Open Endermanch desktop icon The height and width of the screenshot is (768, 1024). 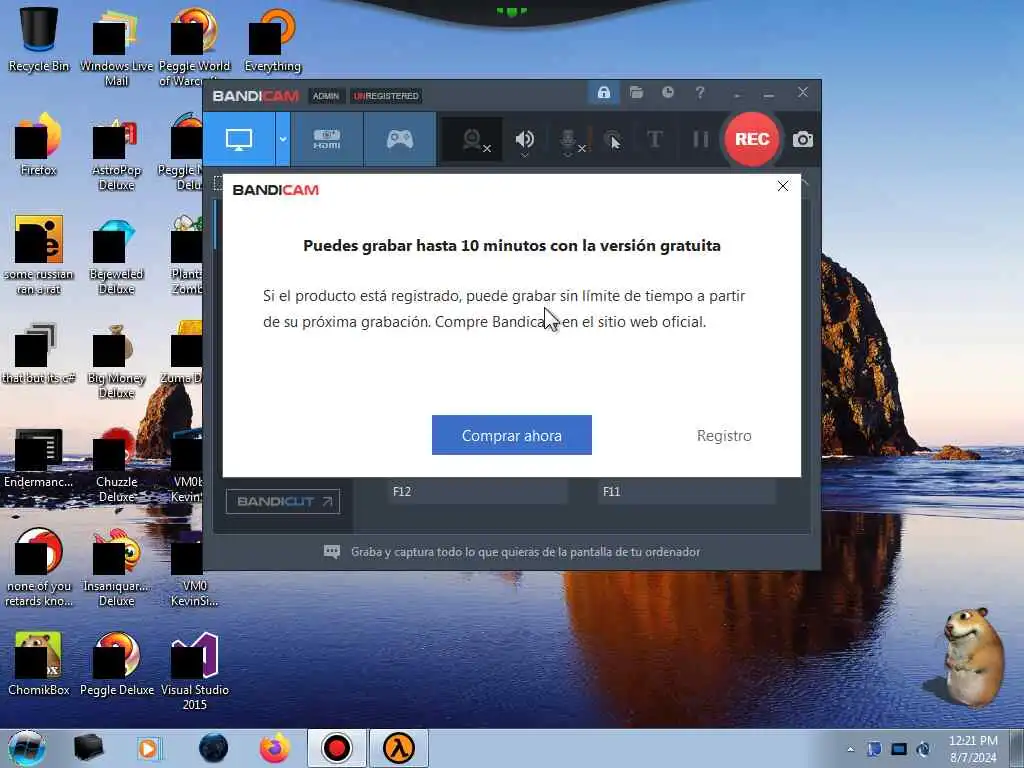(x=39, y=457)
